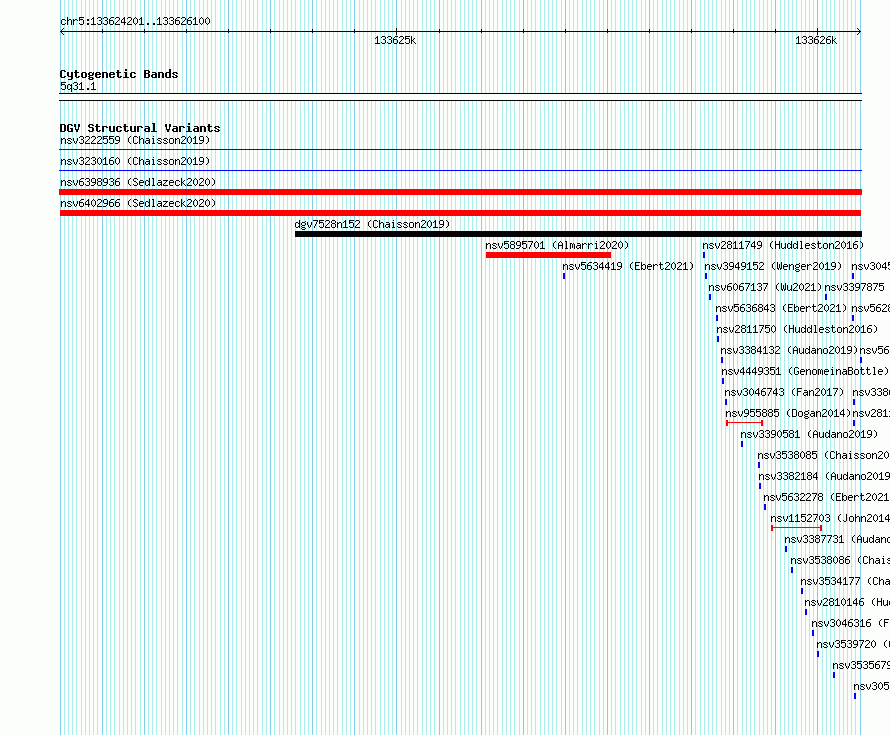Select the Cytogenetic Bands track title
This screenshot has width=890, height=735.
119,74
